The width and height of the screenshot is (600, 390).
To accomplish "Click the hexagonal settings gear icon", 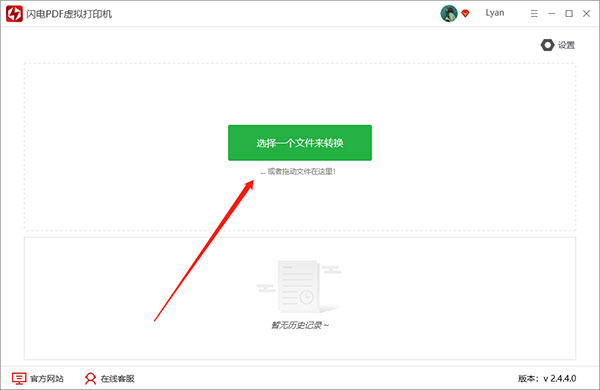I will point(547,45).
